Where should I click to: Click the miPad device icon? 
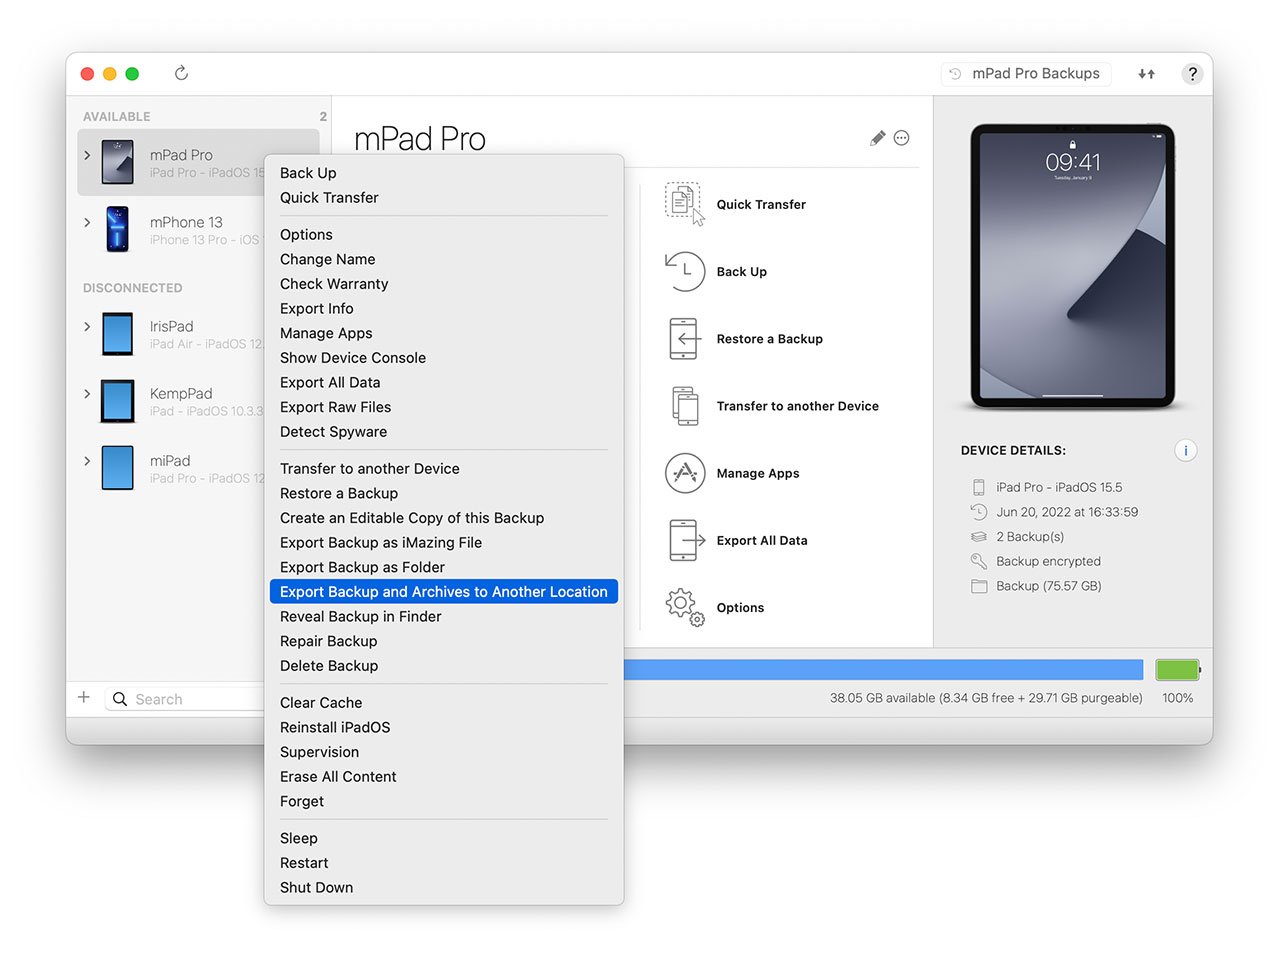pos(118,468)
